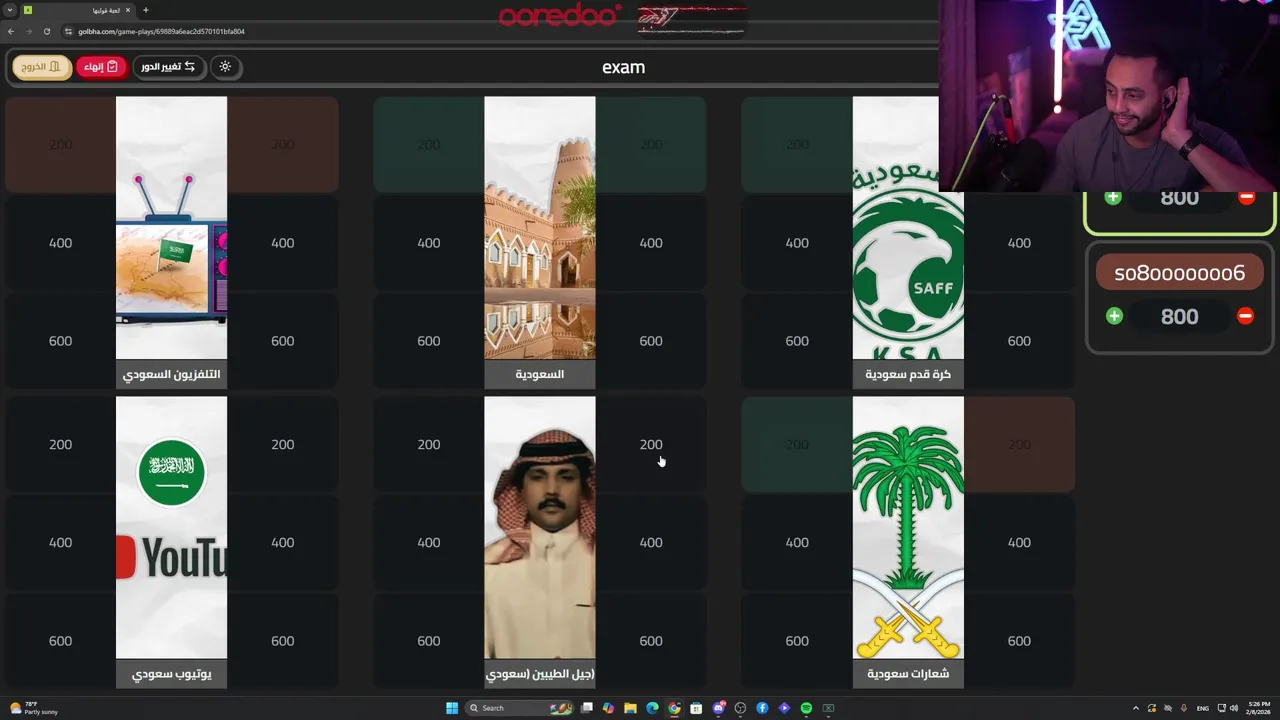
Task: Open the 600 question right of السعودية picture
Action: coord(651,341)
